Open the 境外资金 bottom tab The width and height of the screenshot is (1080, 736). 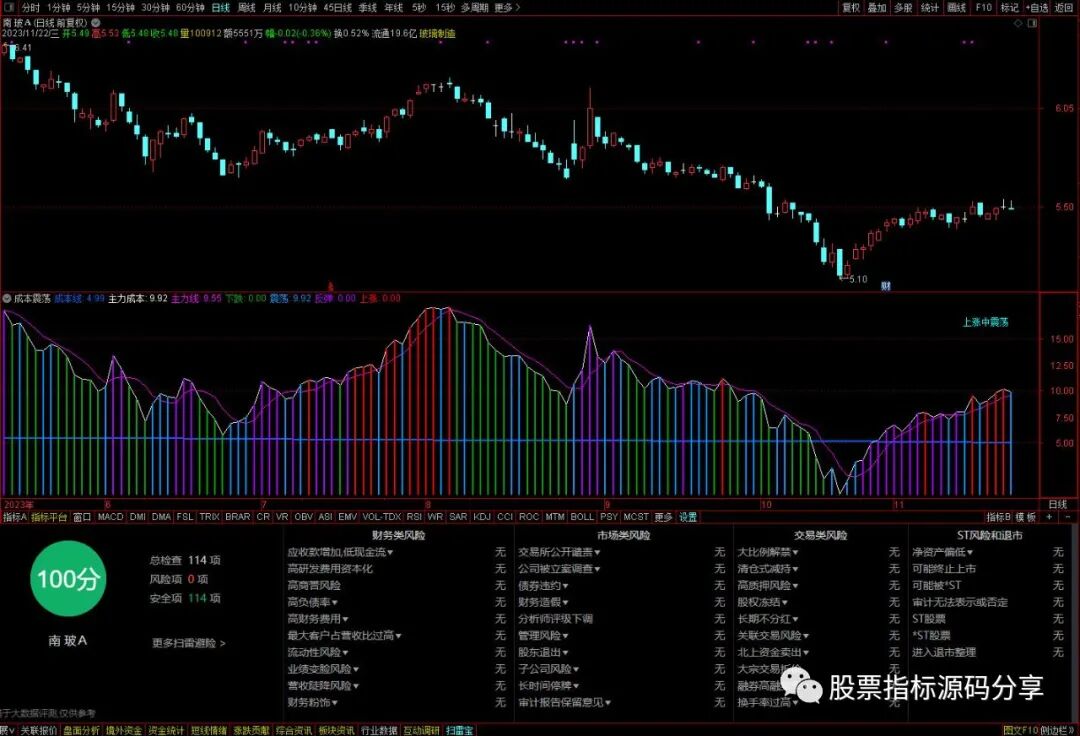click(x=124, y=730)
